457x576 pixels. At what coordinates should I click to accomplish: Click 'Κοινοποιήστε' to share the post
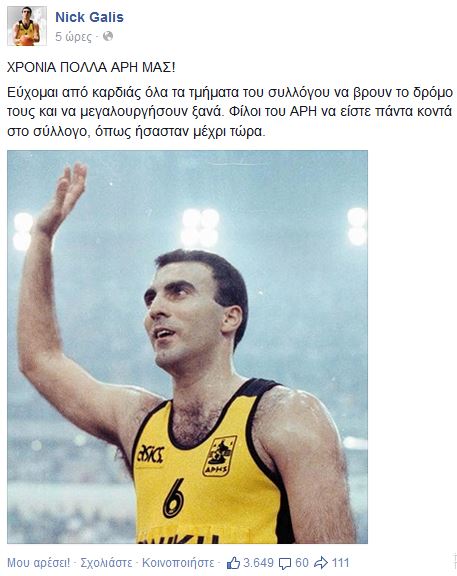(178, 562)
